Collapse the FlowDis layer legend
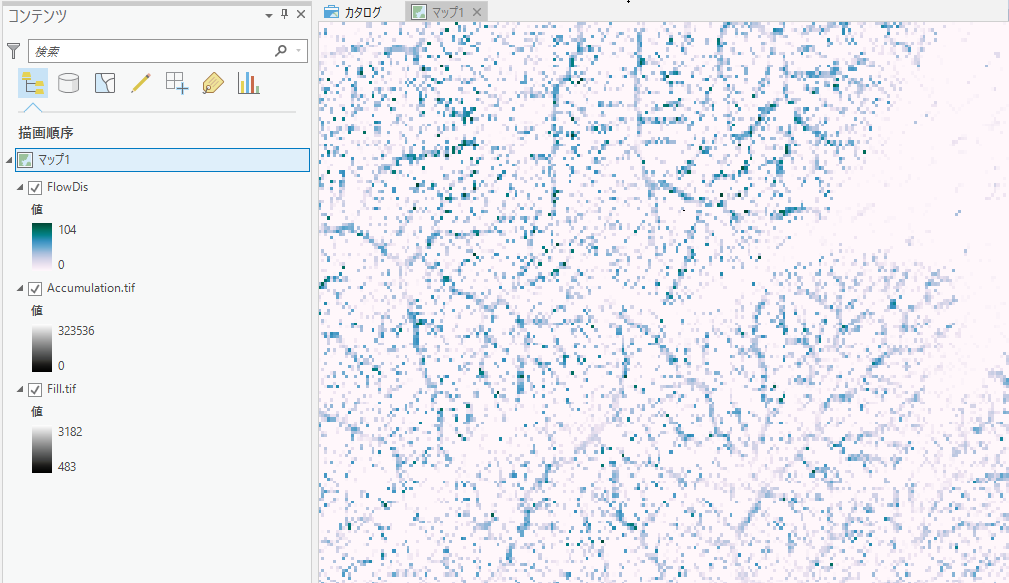 20,187
